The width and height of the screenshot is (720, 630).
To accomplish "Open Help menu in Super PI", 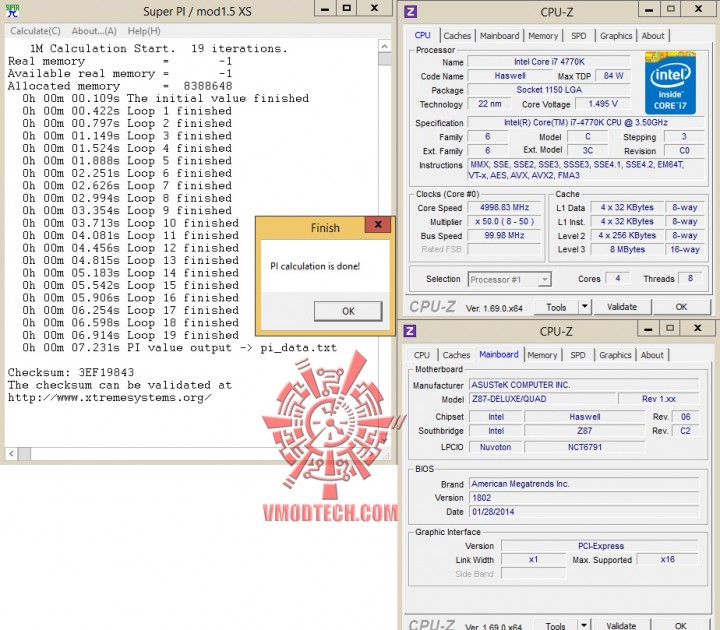I will point(144,31).
